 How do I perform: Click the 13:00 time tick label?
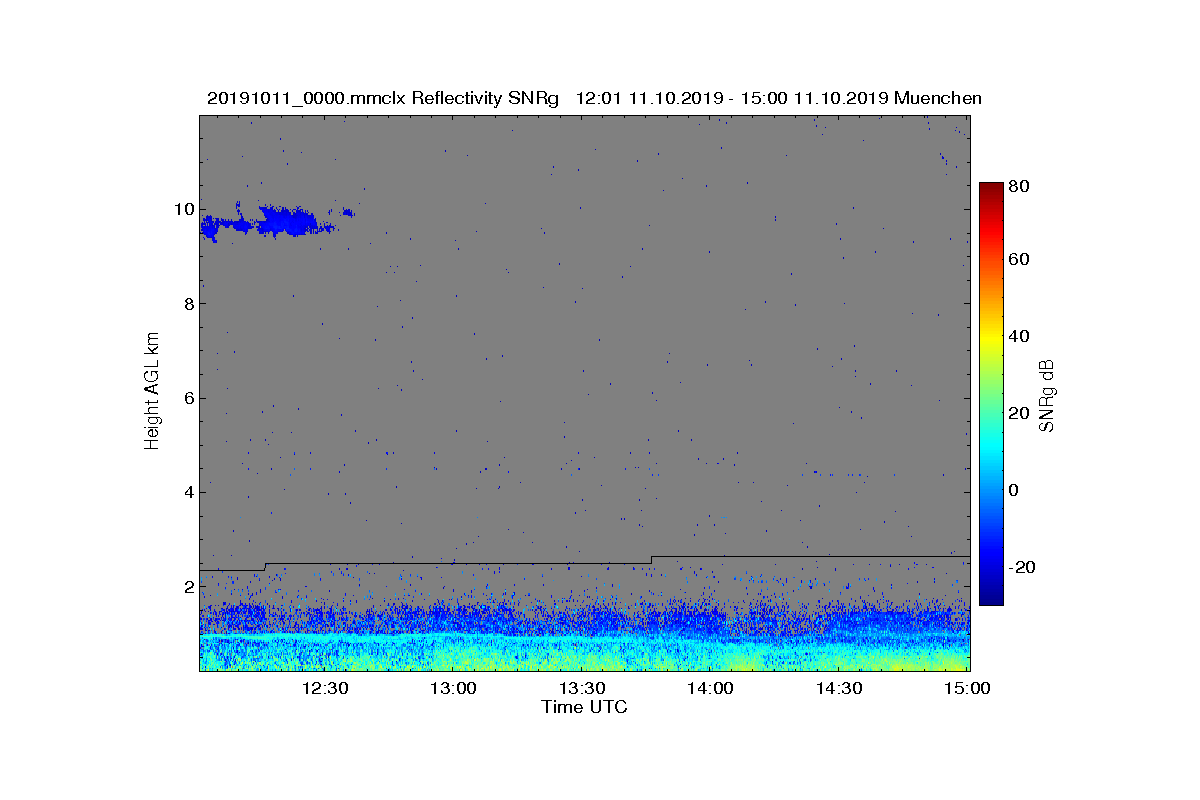453,688
